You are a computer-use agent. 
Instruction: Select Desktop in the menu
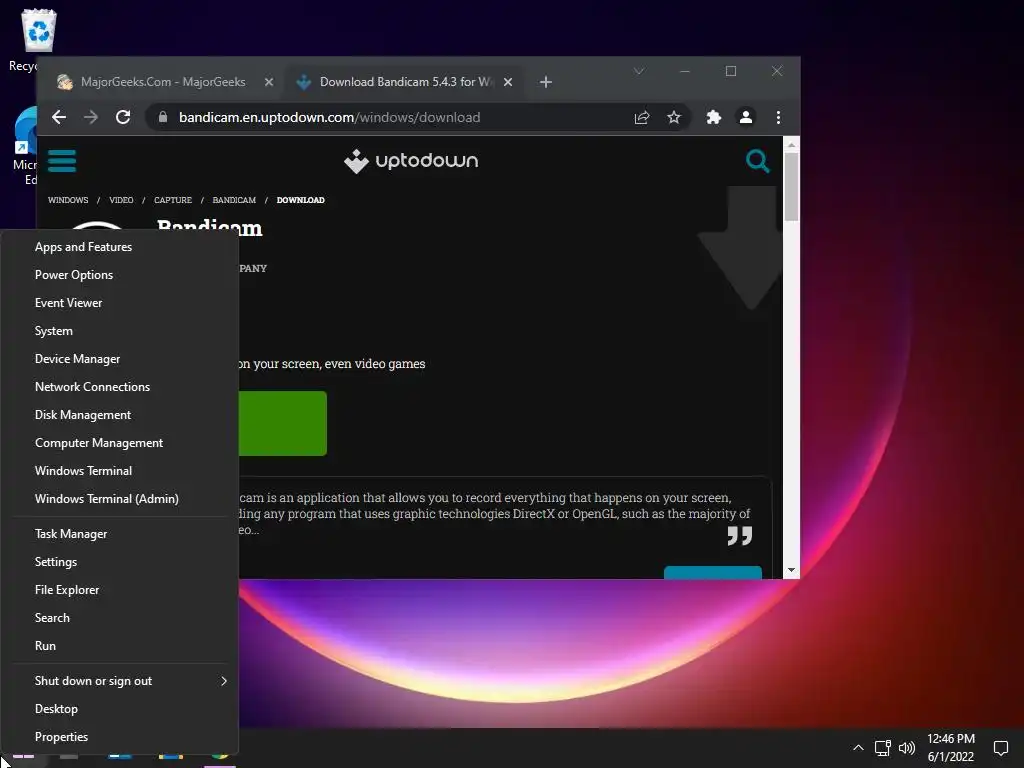click(x=120, y=709)
